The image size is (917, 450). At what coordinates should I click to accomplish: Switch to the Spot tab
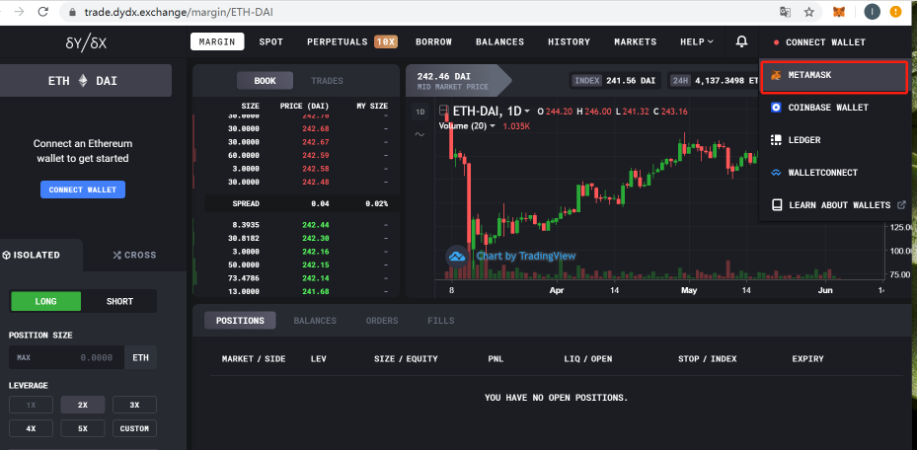[271, 42]
